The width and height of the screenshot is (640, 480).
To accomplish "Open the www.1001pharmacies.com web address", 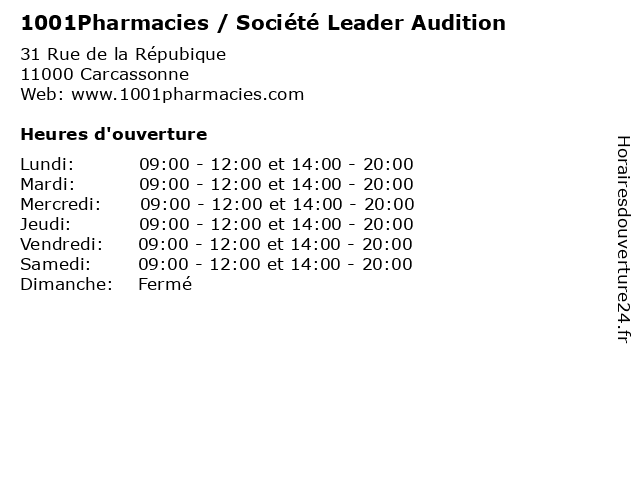I will click(x=188, y=95).
